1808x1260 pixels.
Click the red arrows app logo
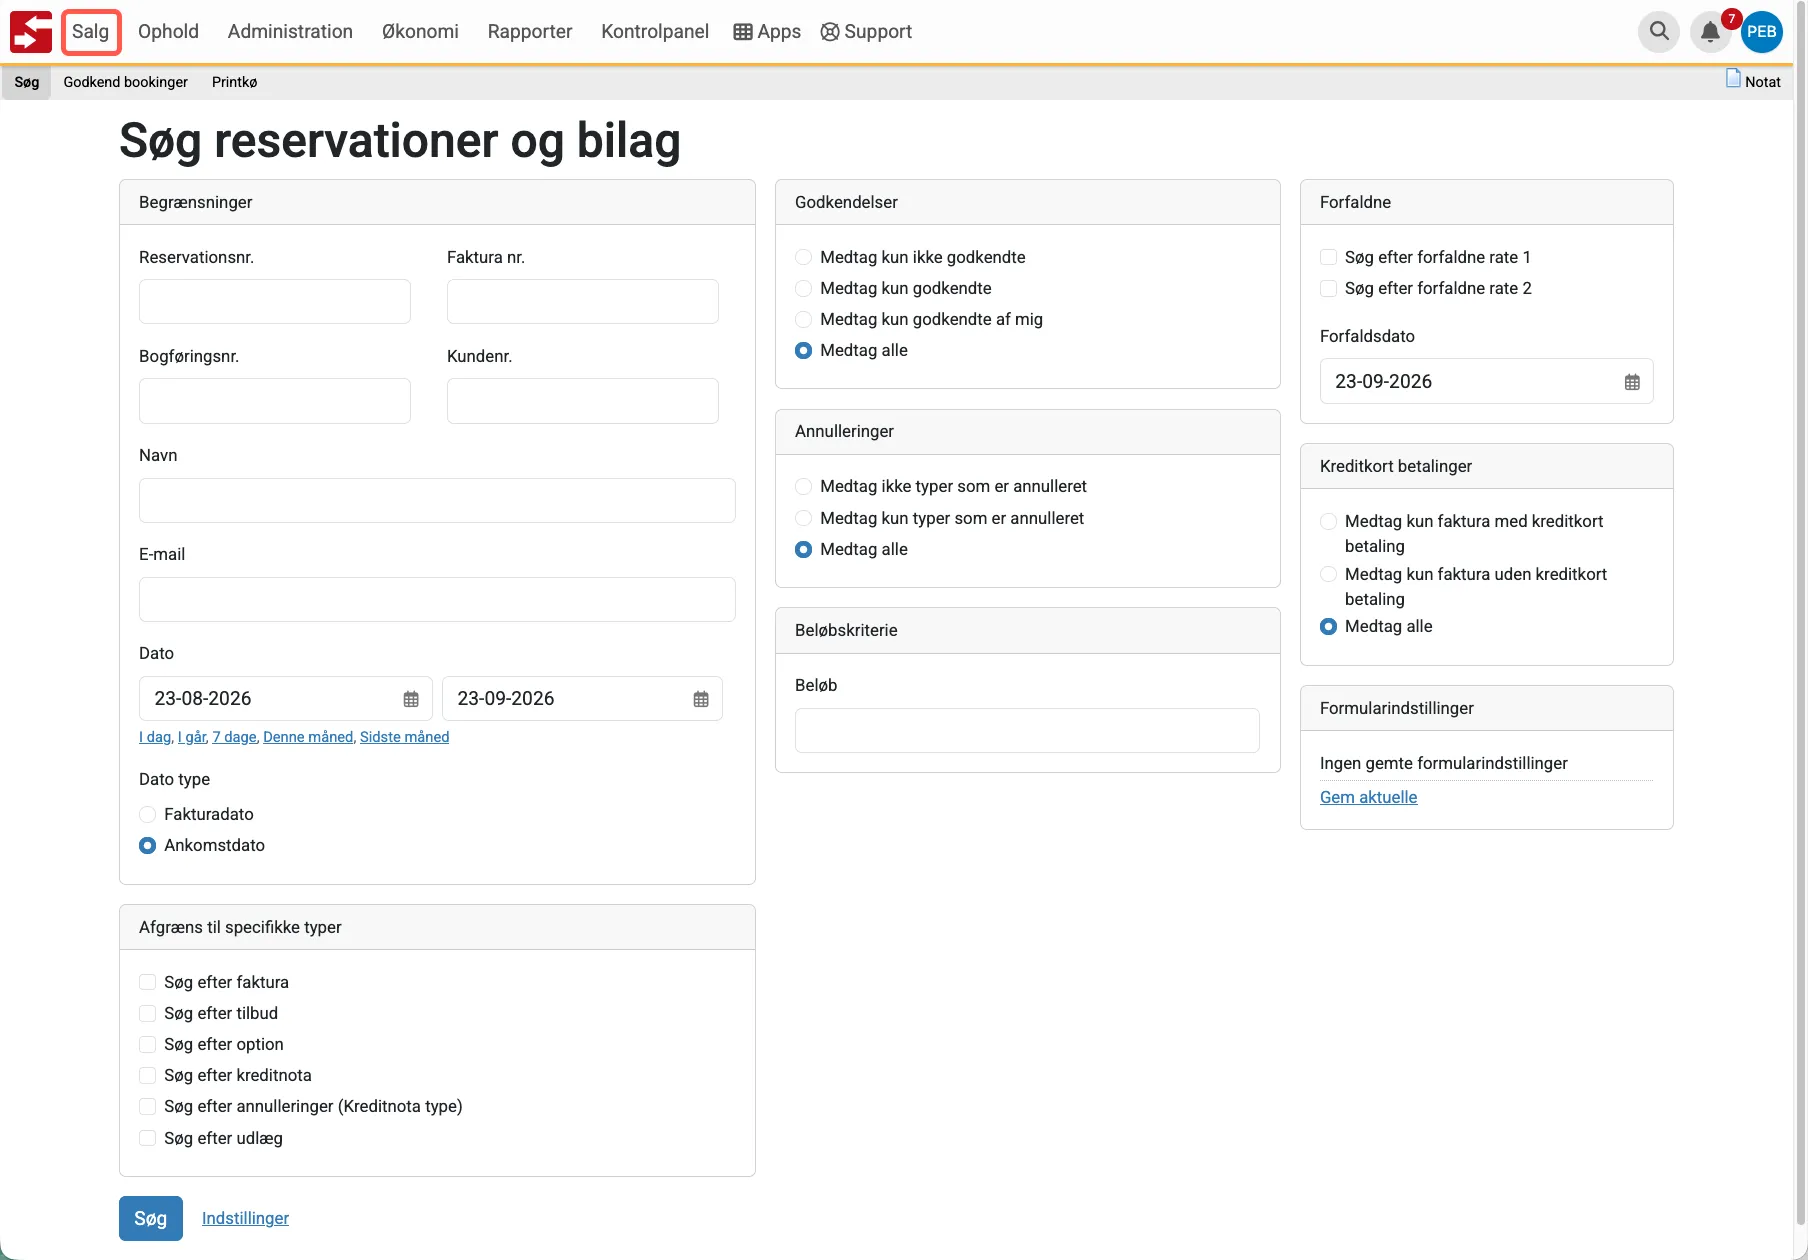31,32
